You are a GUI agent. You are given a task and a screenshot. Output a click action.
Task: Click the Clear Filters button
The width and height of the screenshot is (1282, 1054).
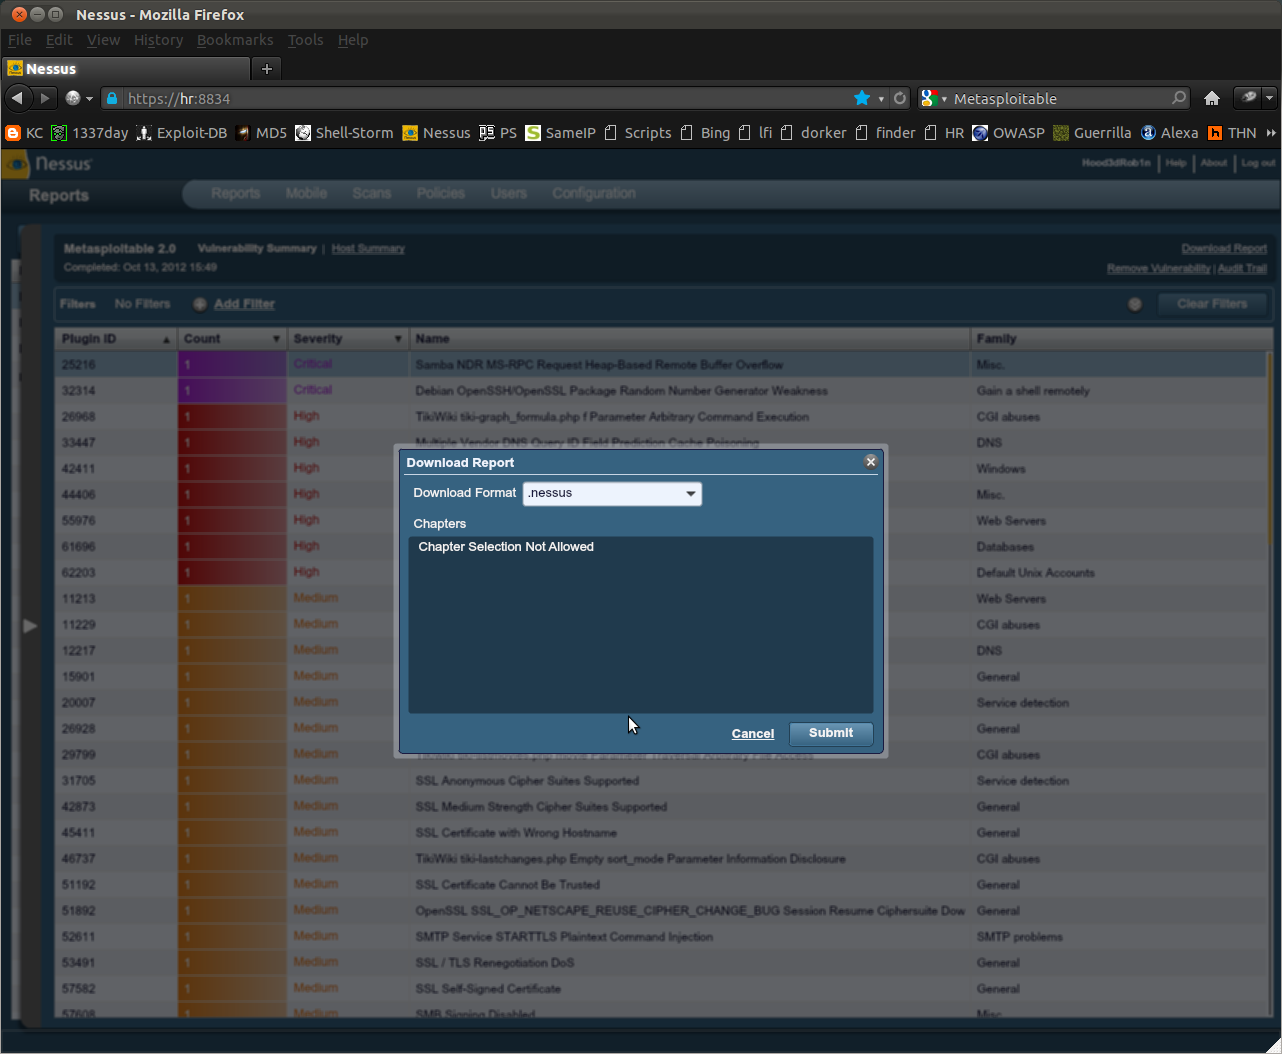coord(1212,304)
